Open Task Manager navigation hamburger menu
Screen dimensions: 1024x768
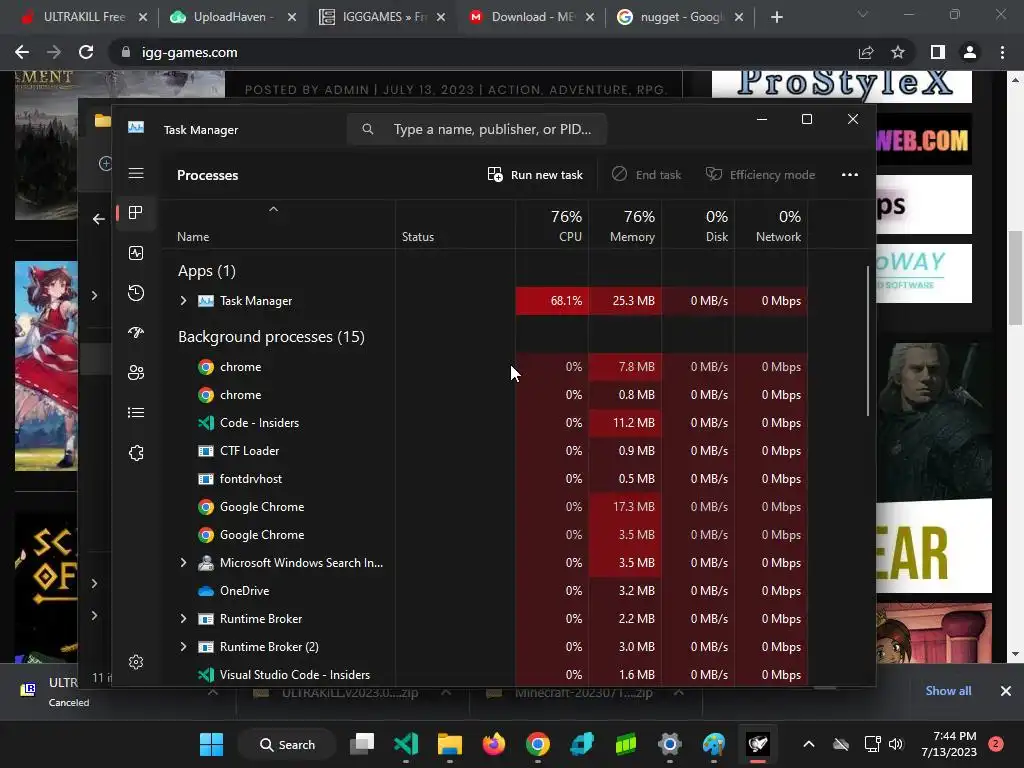pyautogui.click(x=136, y=173)
